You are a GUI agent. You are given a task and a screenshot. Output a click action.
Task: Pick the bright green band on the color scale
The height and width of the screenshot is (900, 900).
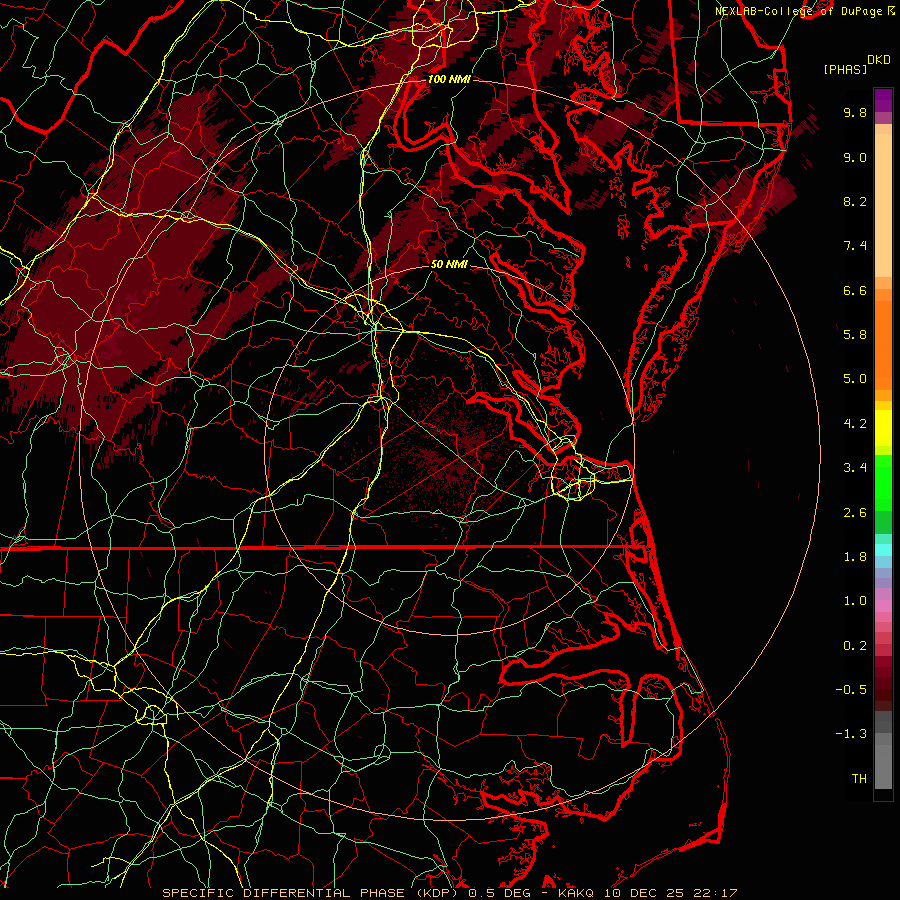pos(883,483)
